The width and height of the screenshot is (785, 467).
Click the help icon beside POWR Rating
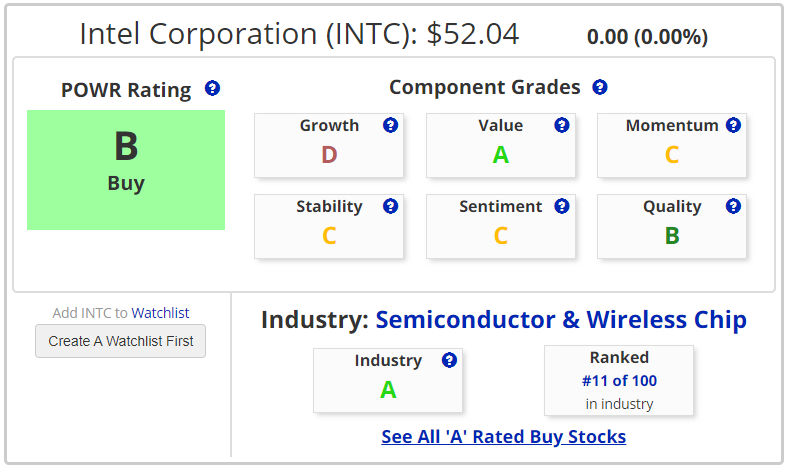212,88
